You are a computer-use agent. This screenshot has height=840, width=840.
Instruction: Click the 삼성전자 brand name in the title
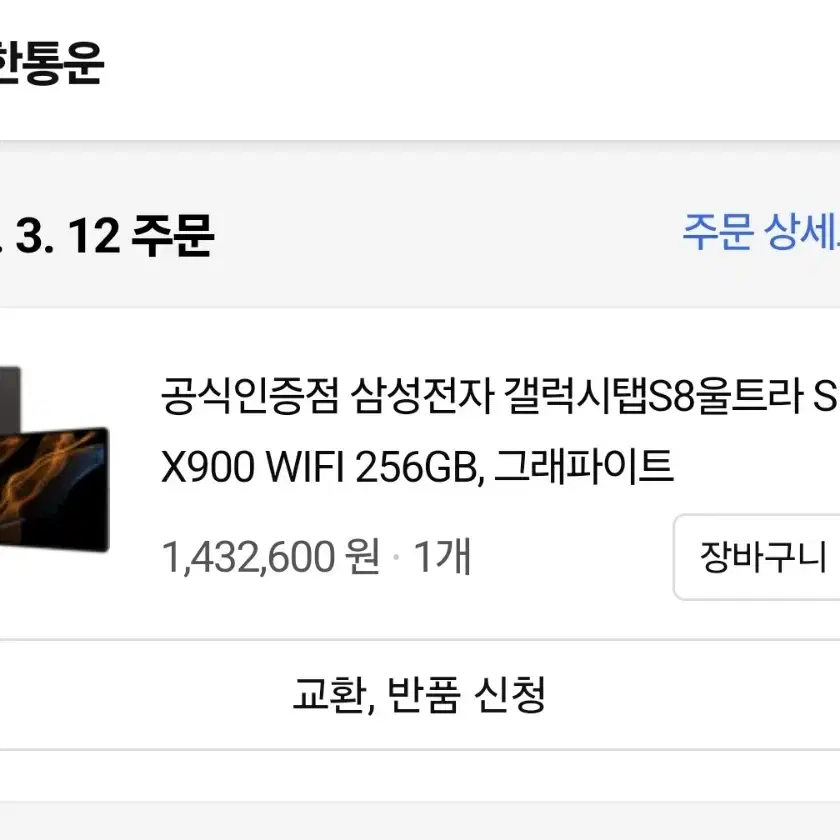422,396
